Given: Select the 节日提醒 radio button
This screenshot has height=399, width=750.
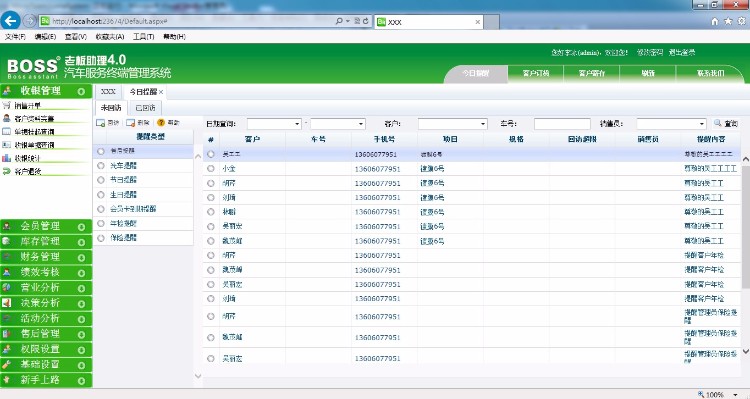Looking at the screenshot, I should click(100, 180).
